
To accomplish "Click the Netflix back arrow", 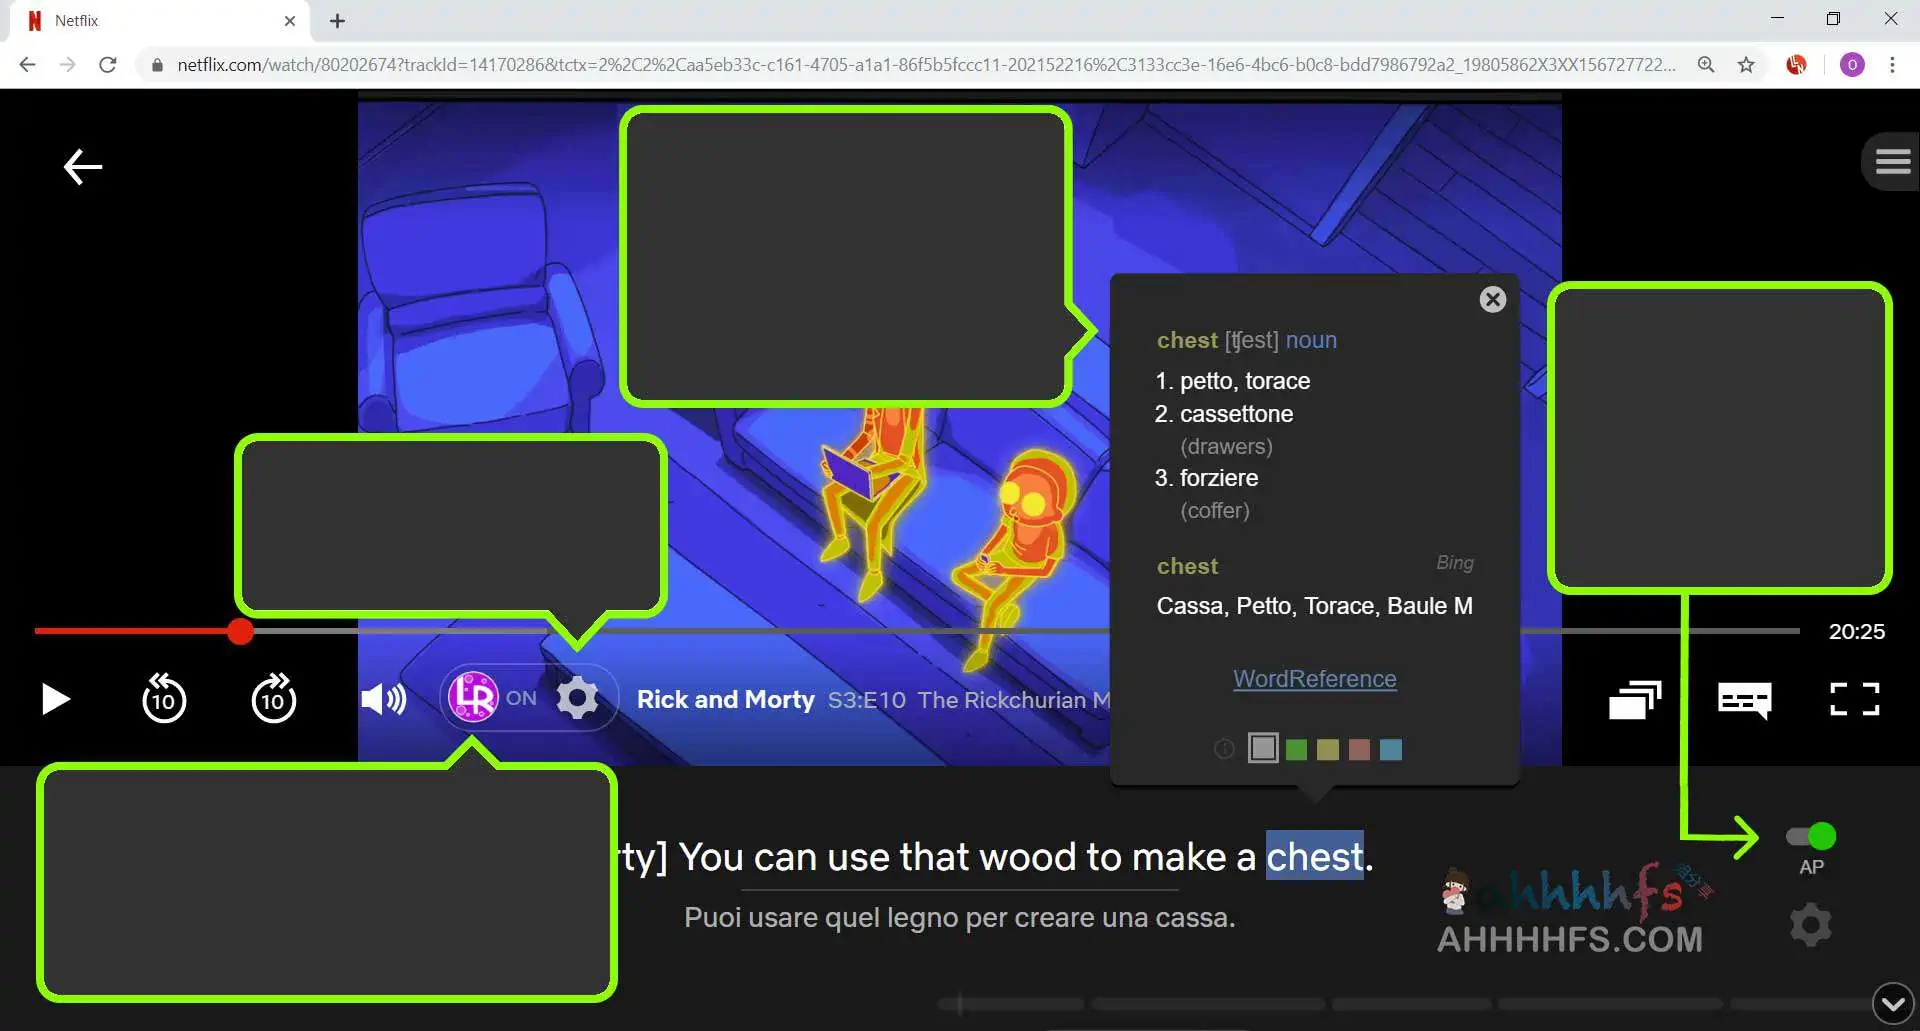I will (x=83, y=166).
